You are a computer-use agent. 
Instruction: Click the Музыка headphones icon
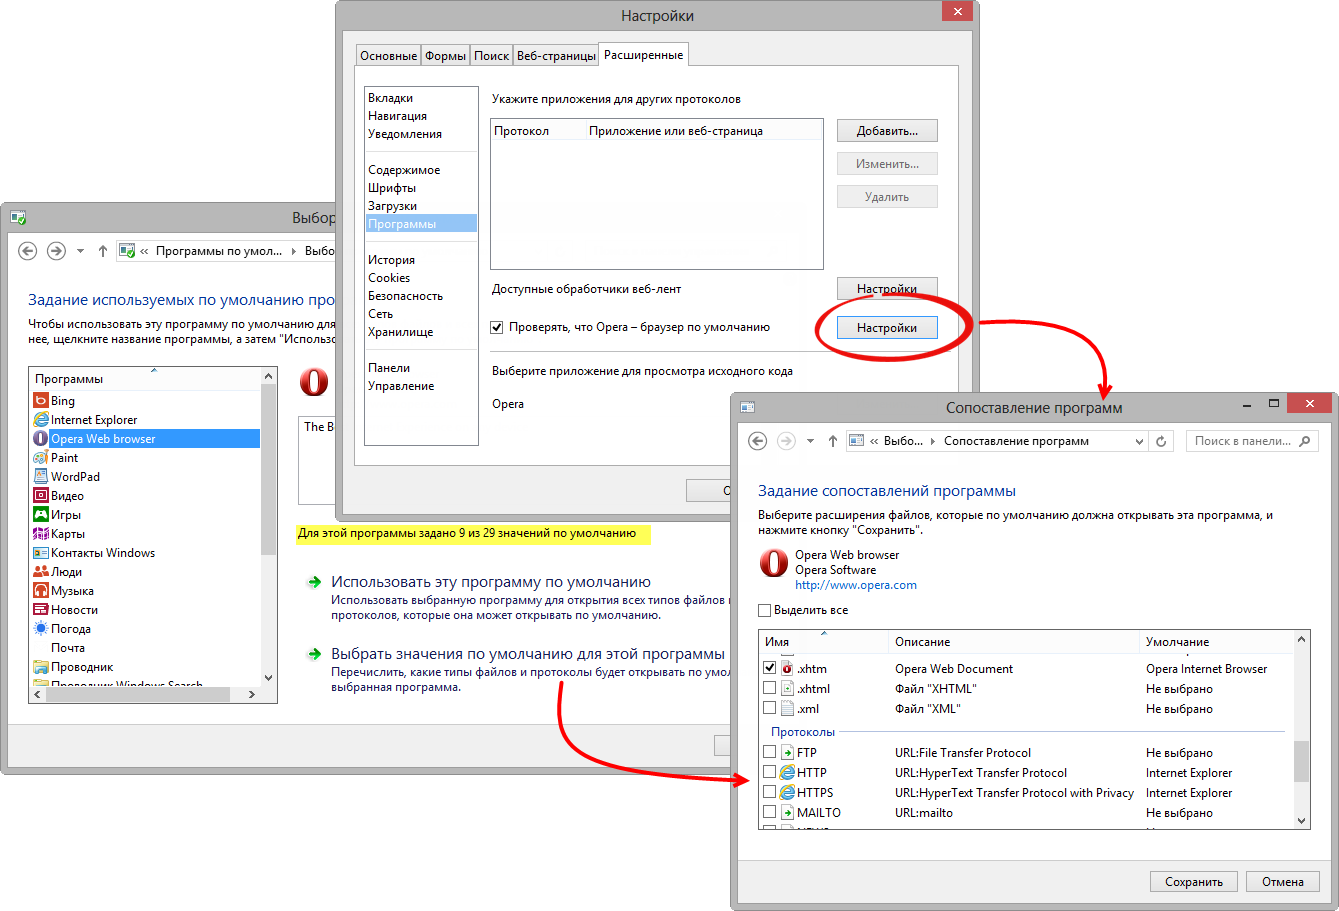click(41, 591)
